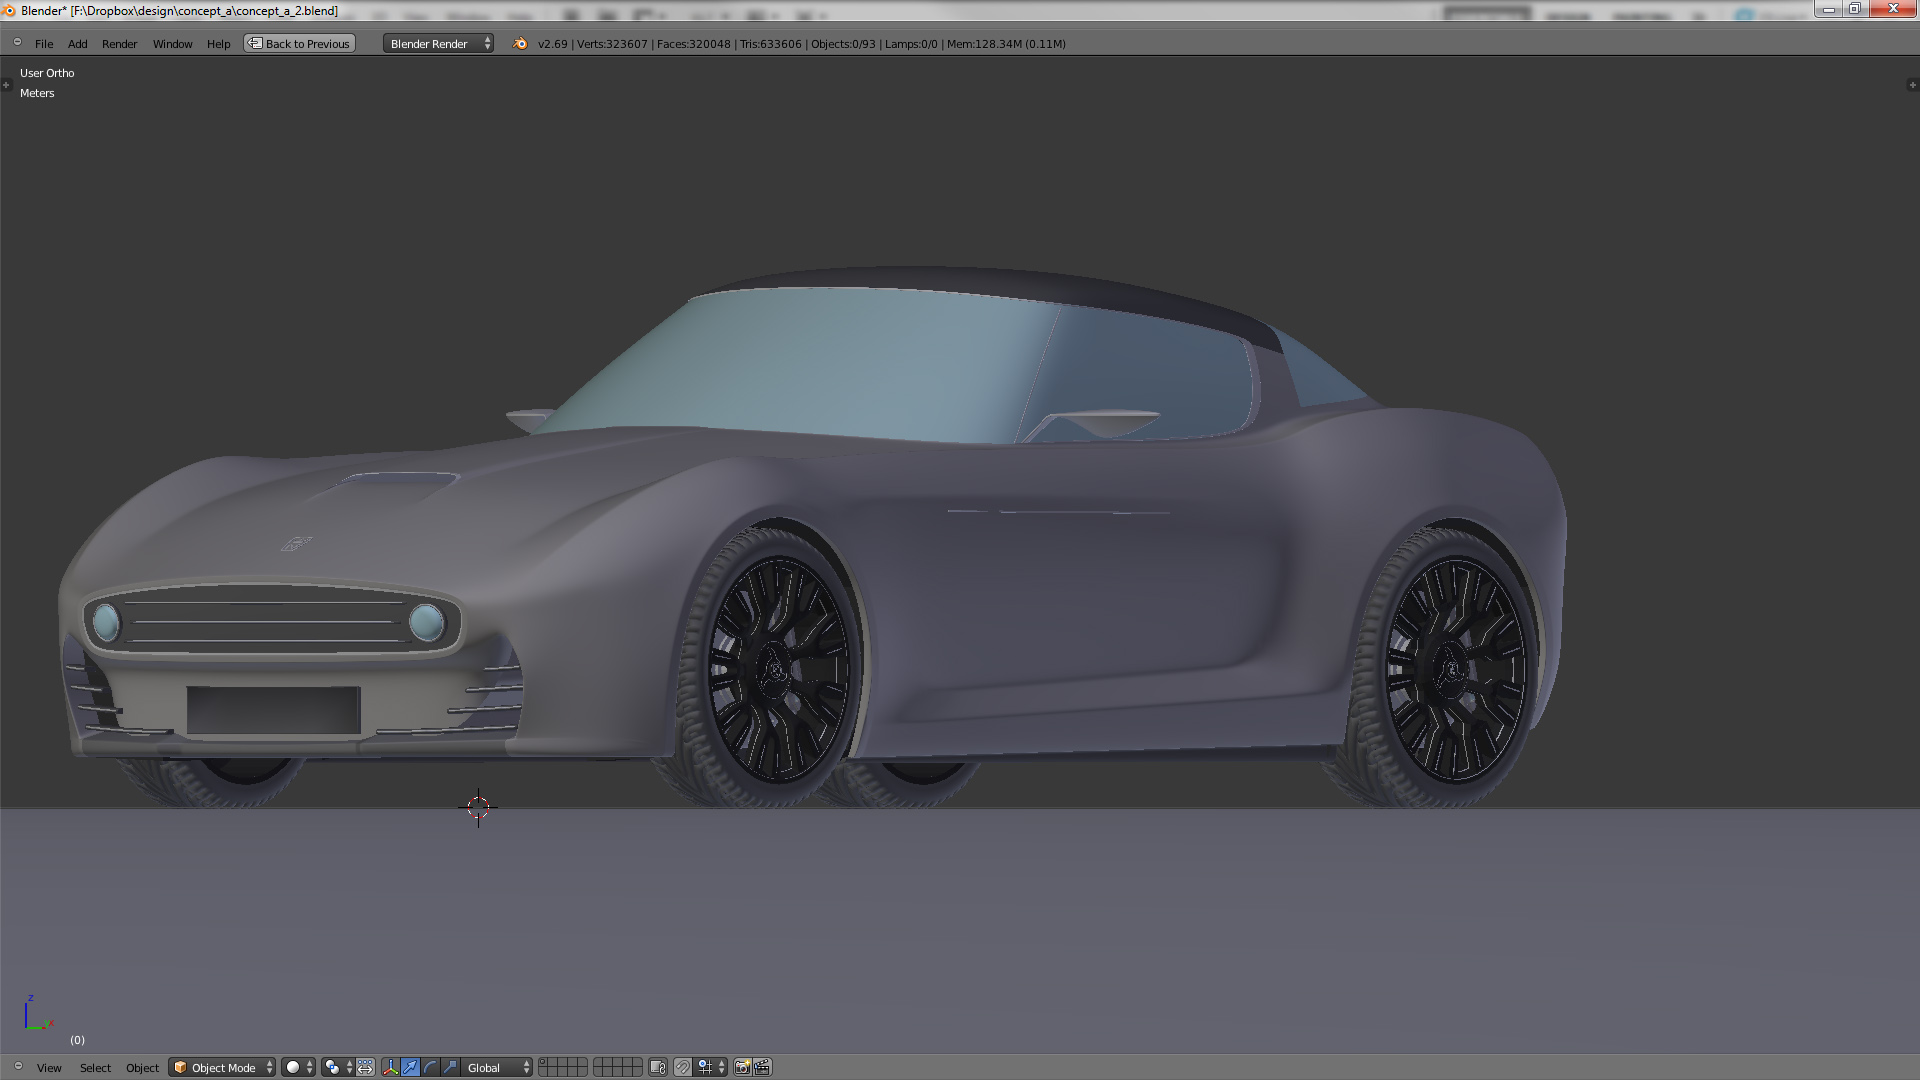Viewport: 1920px width, 1080px height.
Task: Click the OpenGL render image camera icon
Action: point(742,1067)
